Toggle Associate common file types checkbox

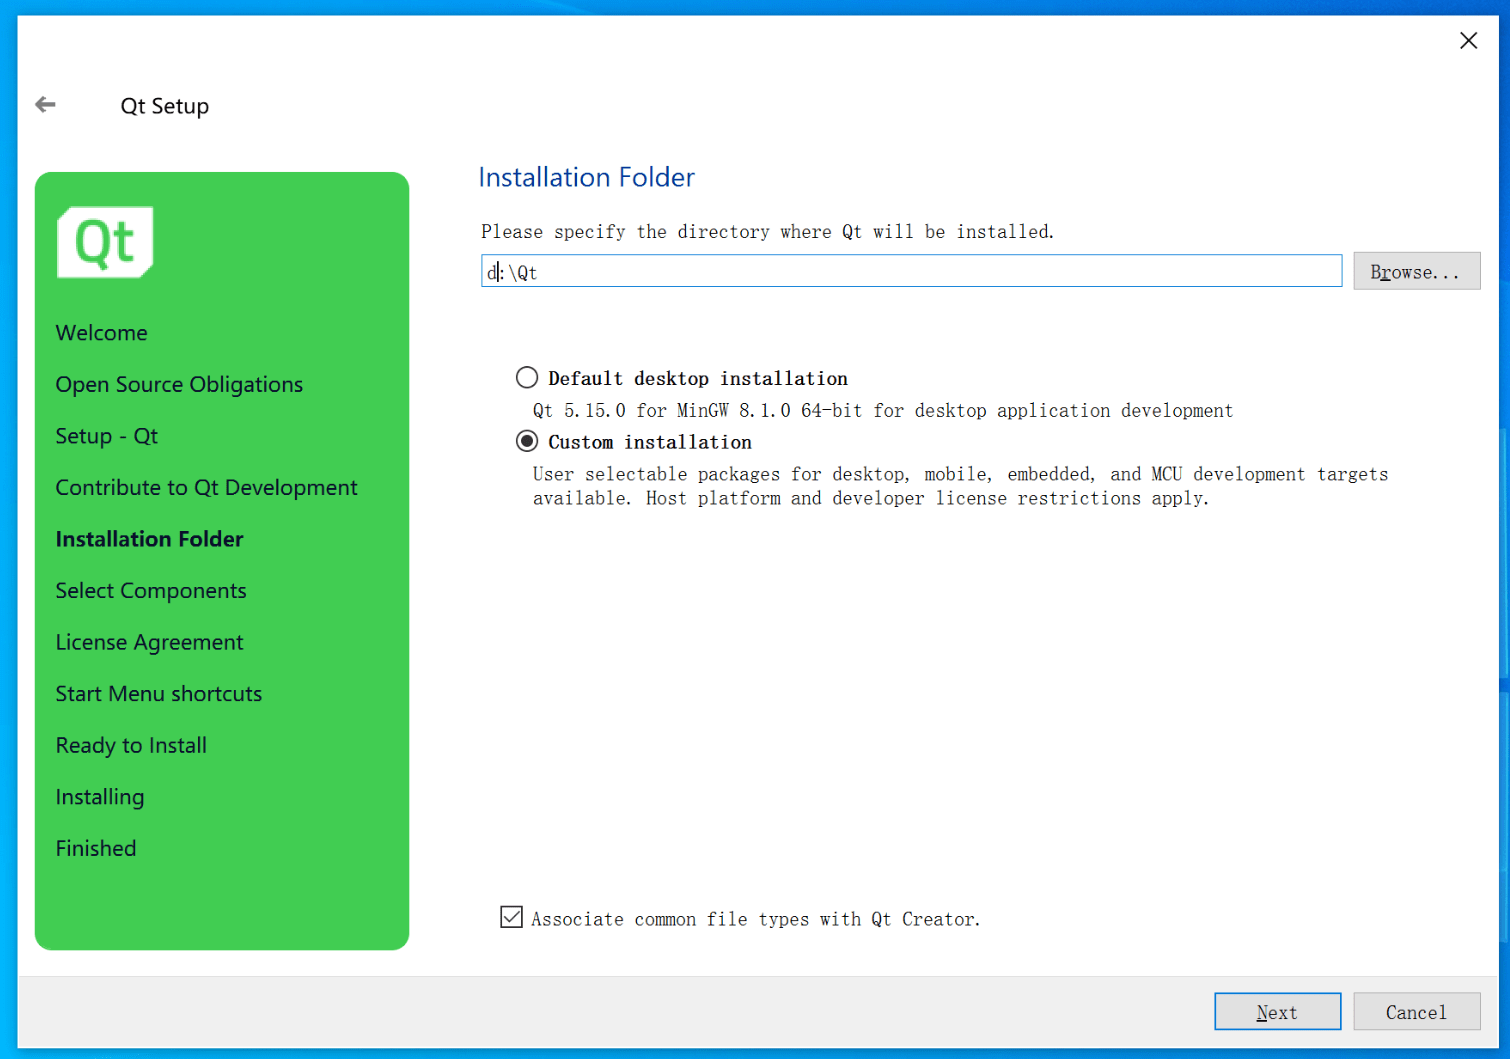[511, 918]
